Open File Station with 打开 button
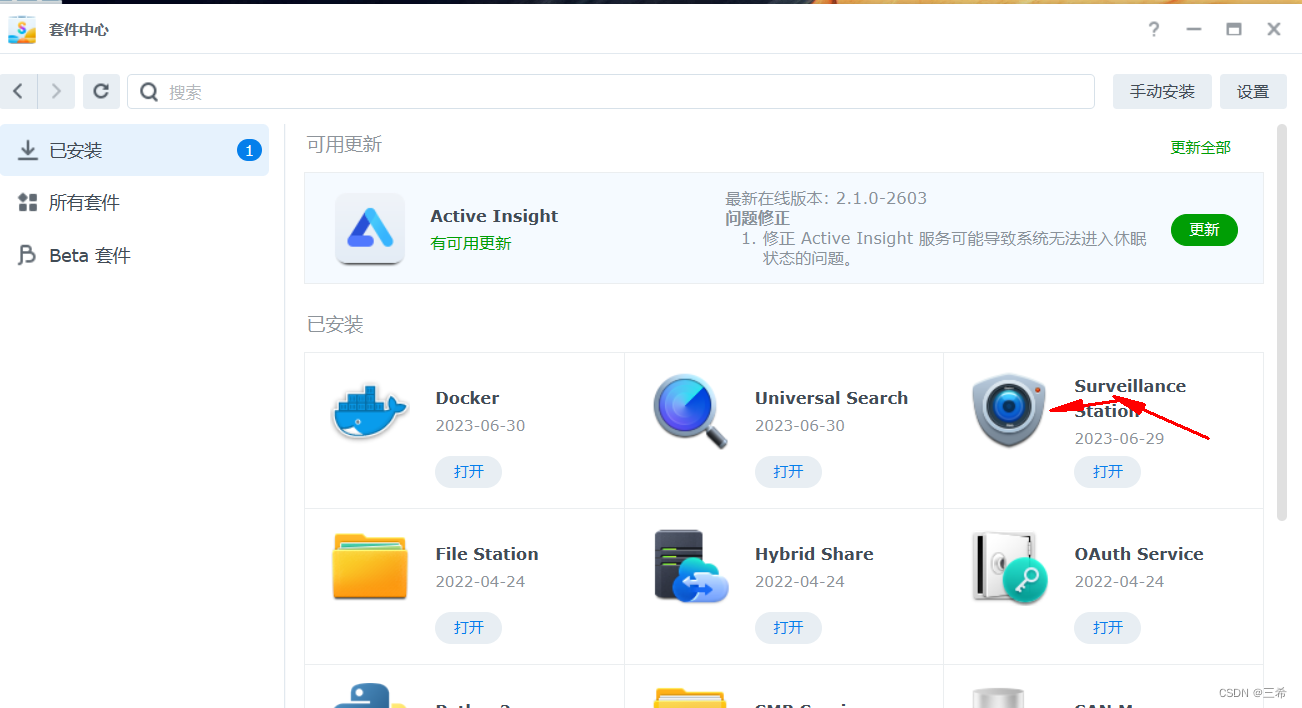Image resolution: width=1302 pixels, height=708 pixels. click(469, 628)
